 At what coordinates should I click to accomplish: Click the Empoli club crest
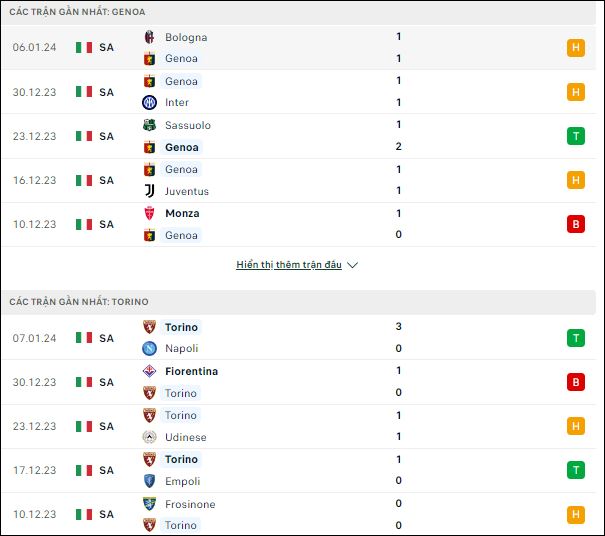149,481
